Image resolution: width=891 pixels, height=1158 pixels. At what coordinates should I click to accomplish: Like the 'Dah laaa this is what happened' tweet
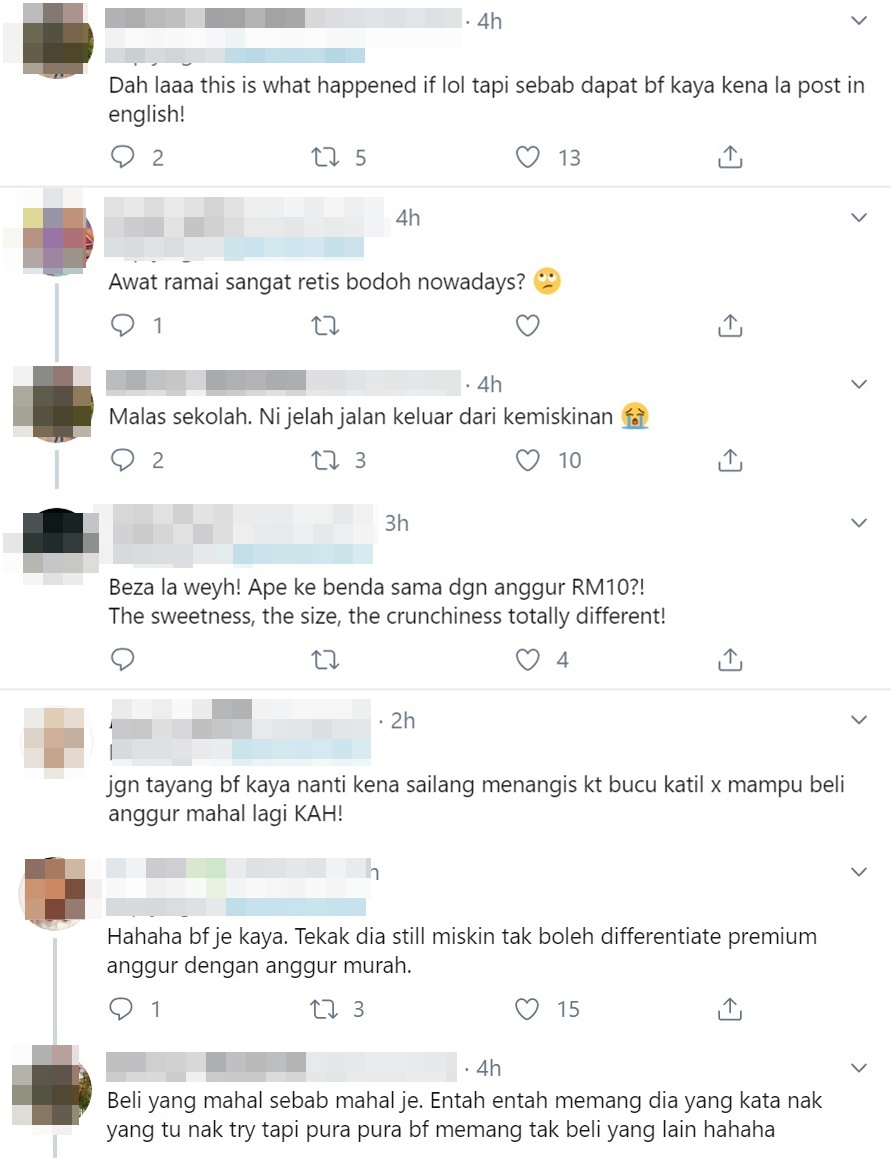point(528,157)
